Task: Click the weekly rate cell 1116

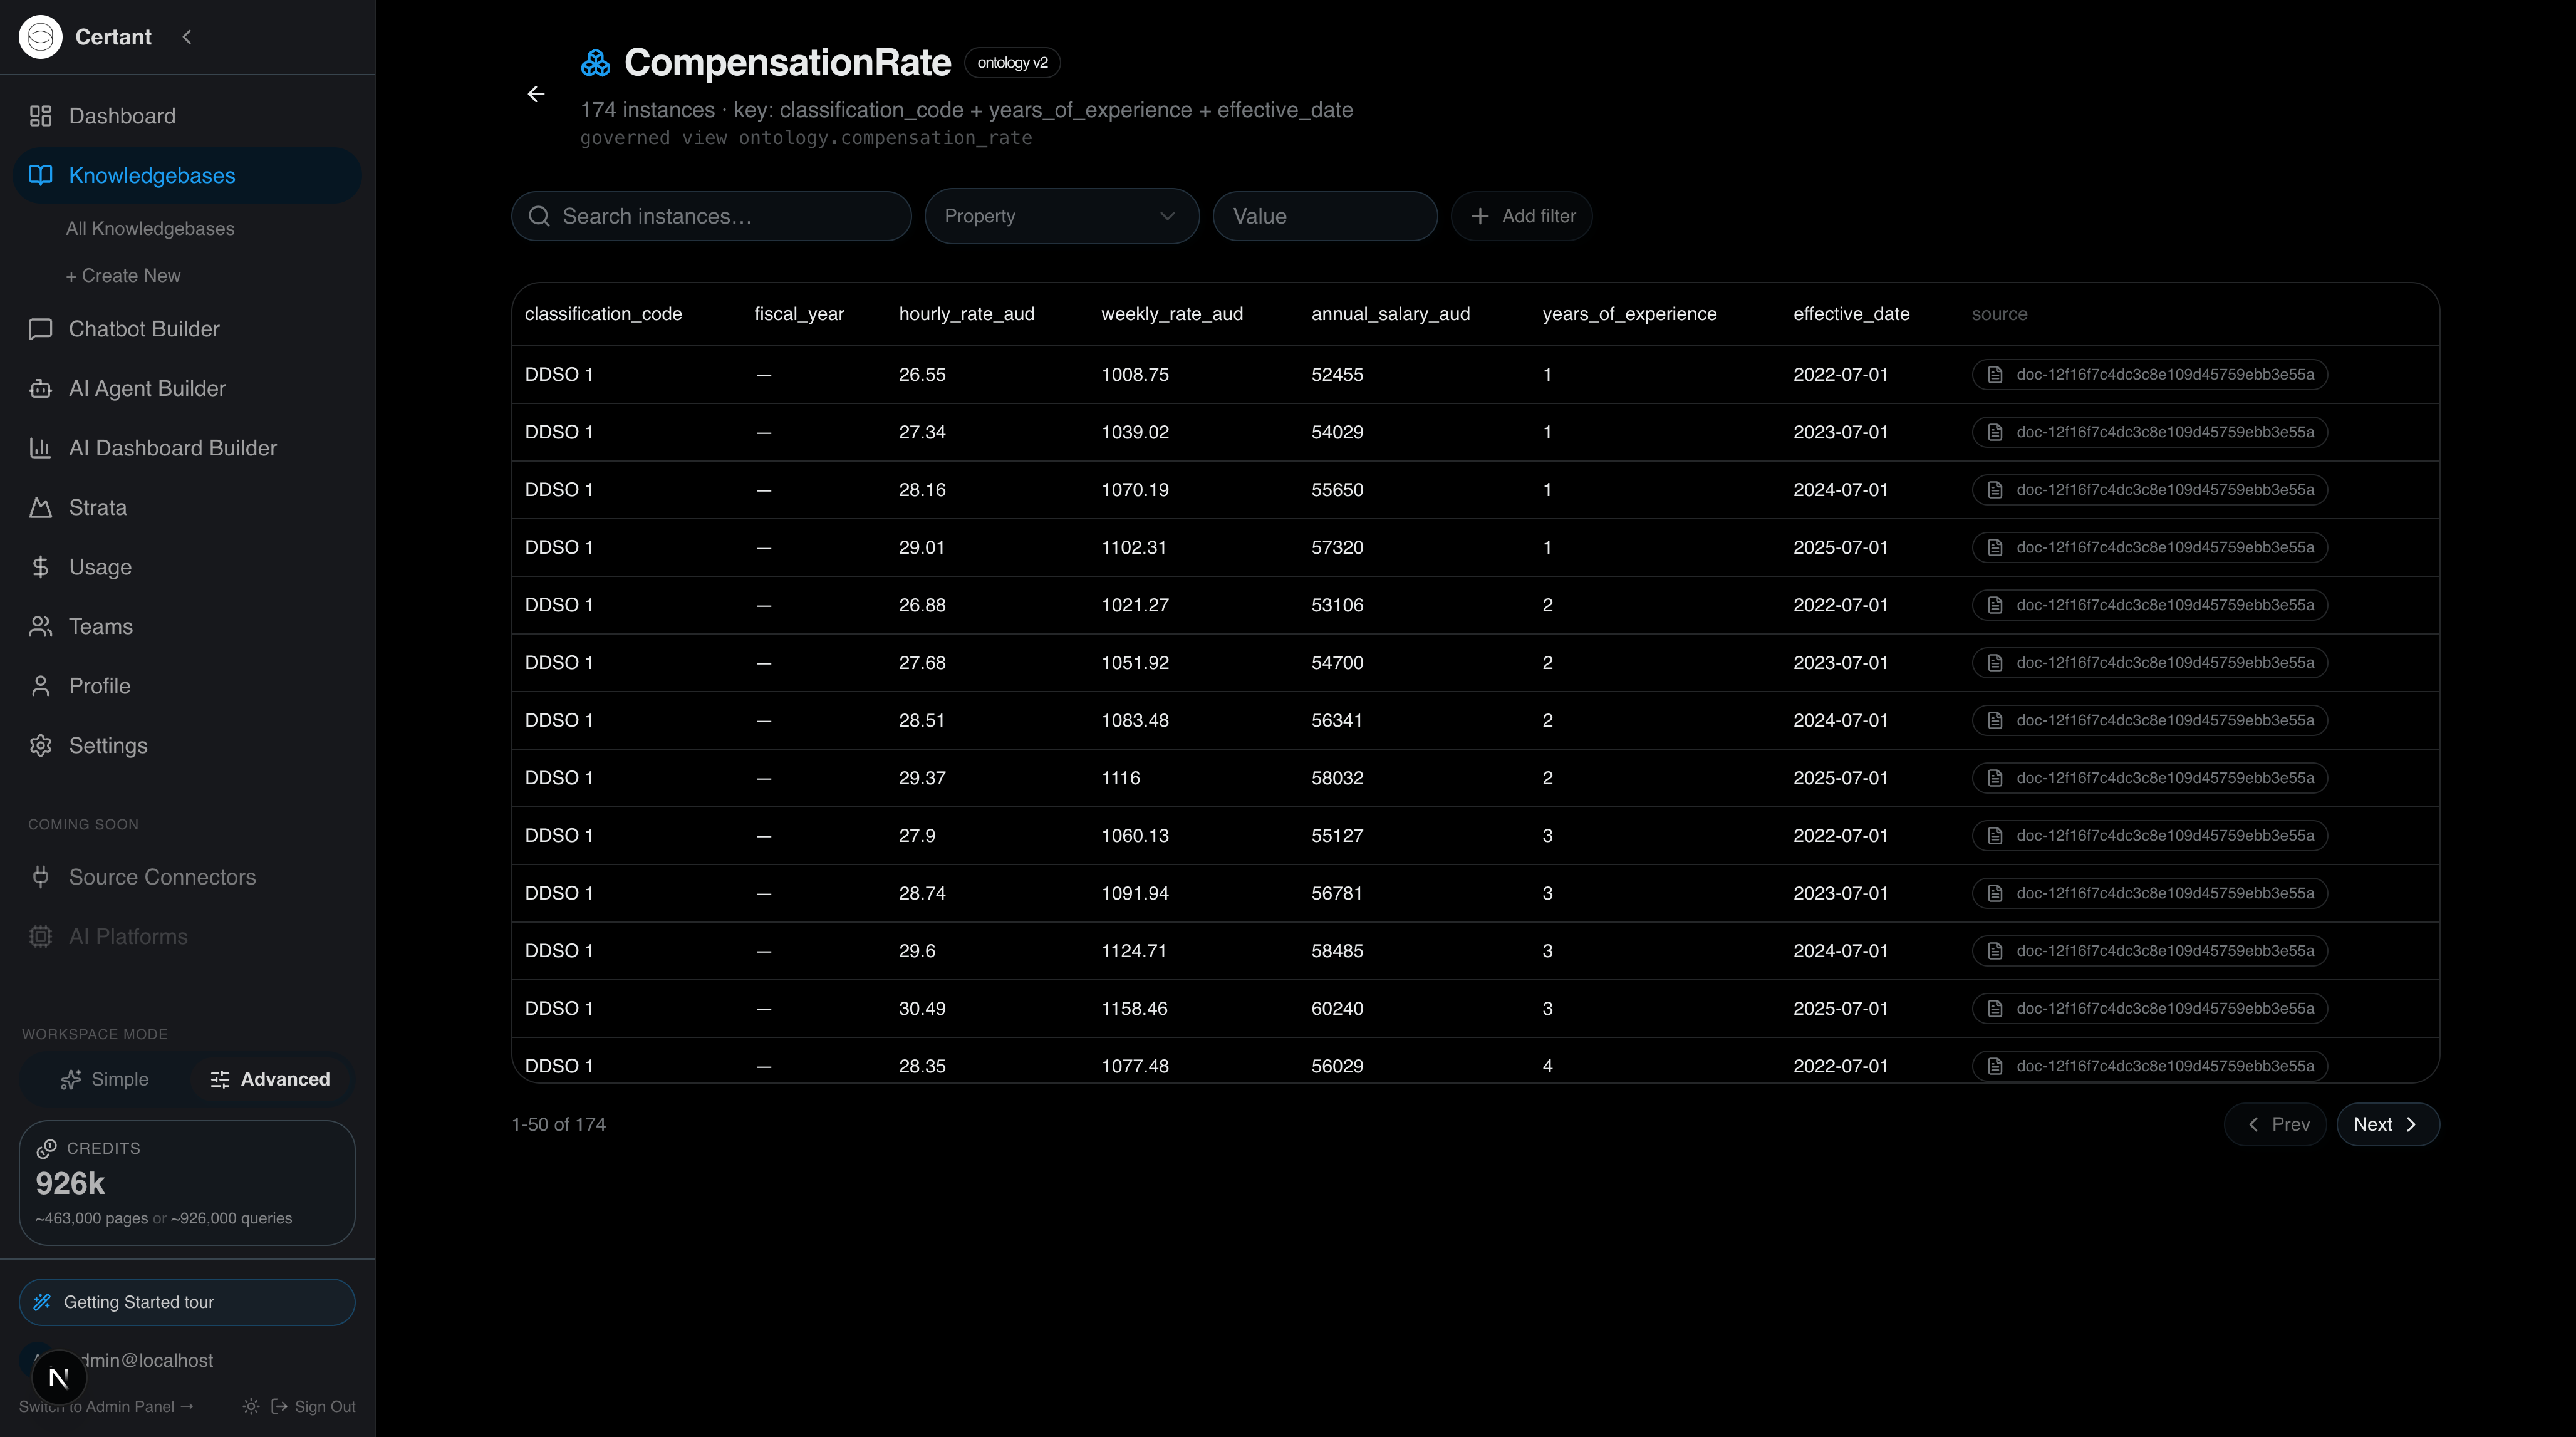Action: [1120, 778]
